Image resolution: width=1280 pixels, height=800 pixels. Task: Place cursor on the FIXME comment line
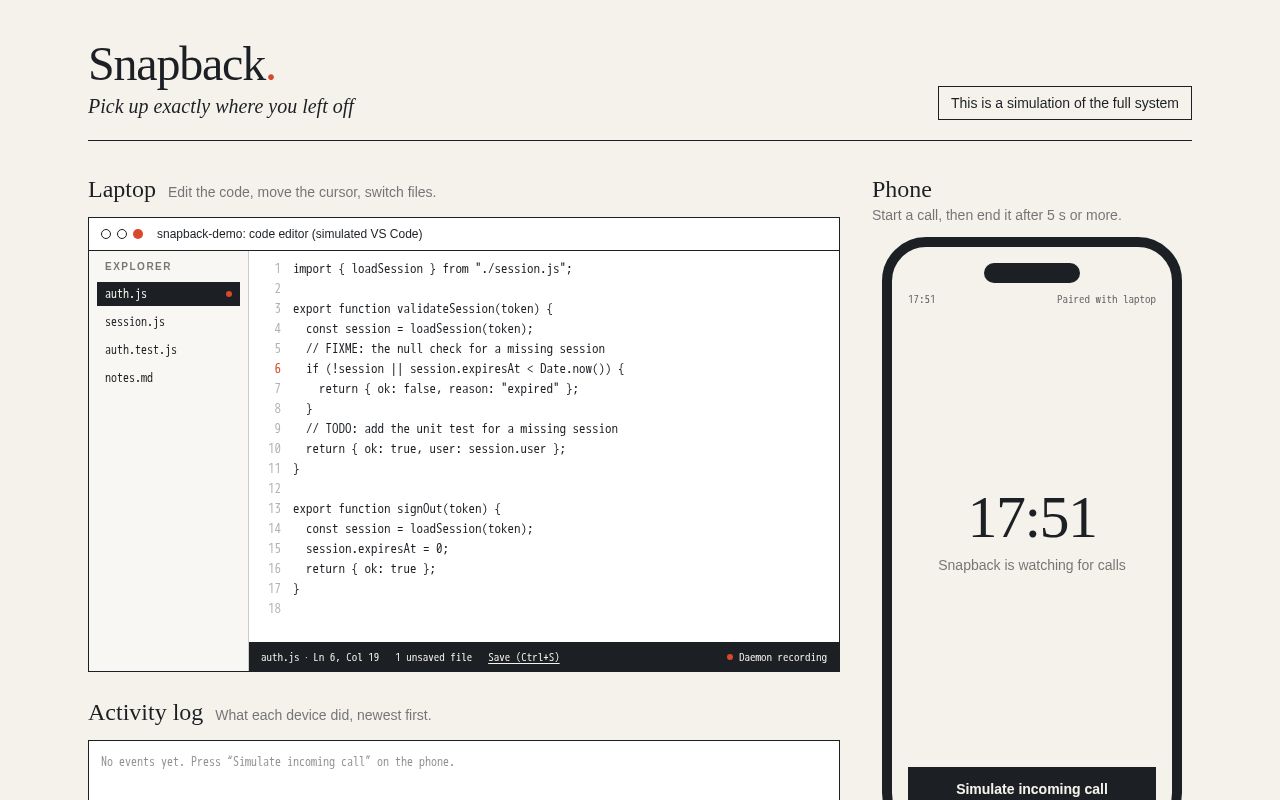click(x=455, y=349)
